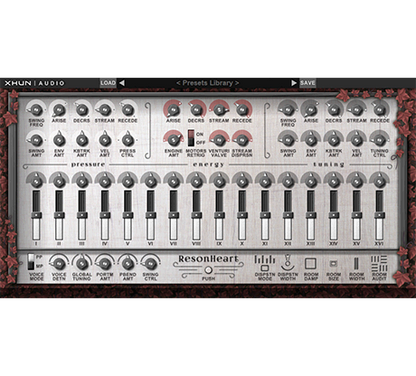Image resolution: width=416 pixels, height=376 pixels.
Task: Click the knob above slider XII
Action: 288,181
